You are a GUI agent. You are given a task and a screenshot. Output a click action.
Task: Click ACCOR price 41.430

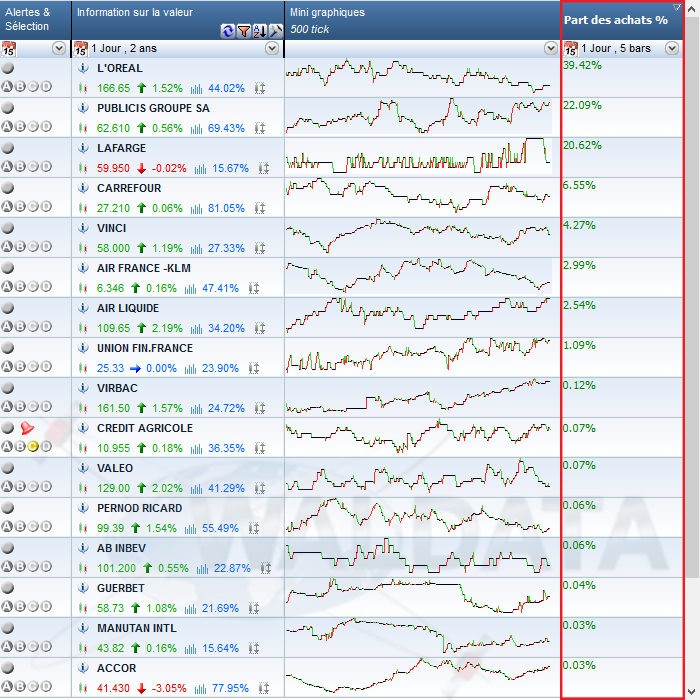tap(113, 688)
